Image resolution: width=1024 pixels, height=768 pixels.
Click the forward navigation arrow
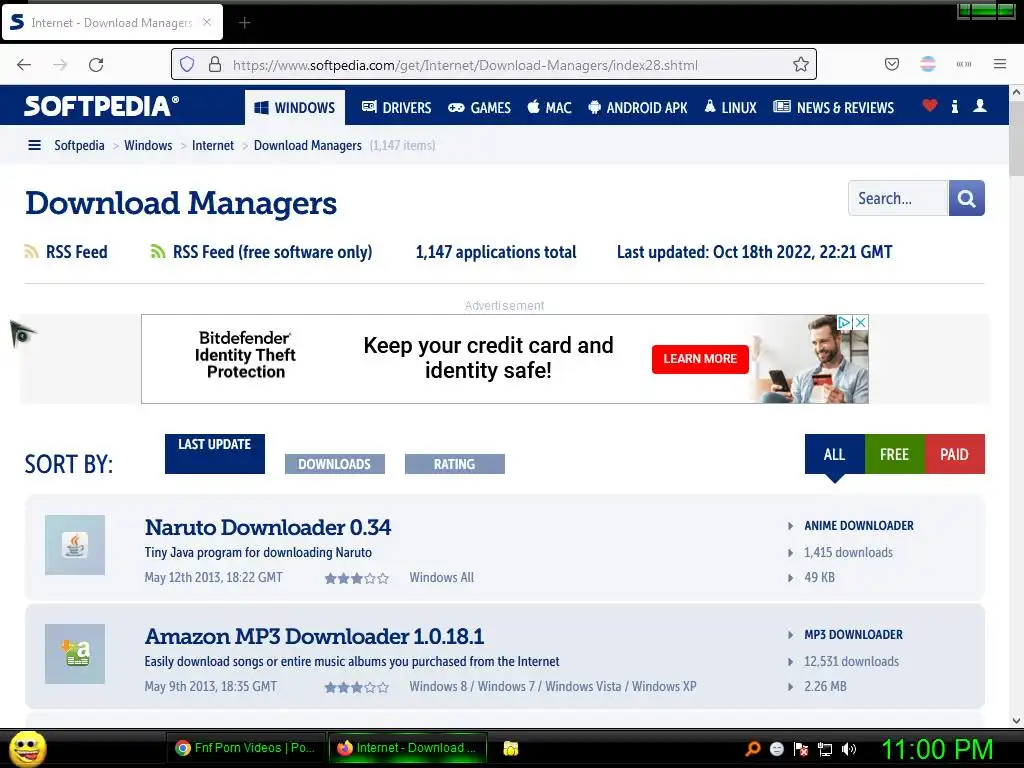(60, 65)
